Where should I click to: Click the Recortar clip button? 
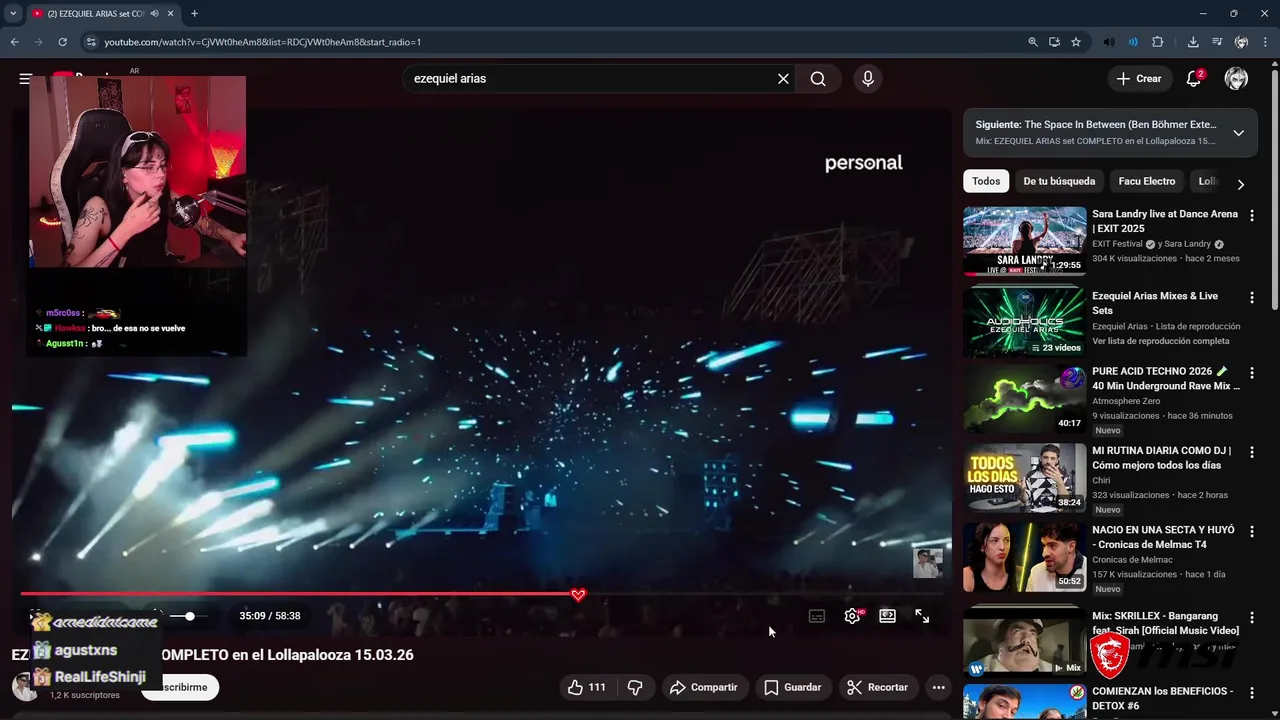877,687
